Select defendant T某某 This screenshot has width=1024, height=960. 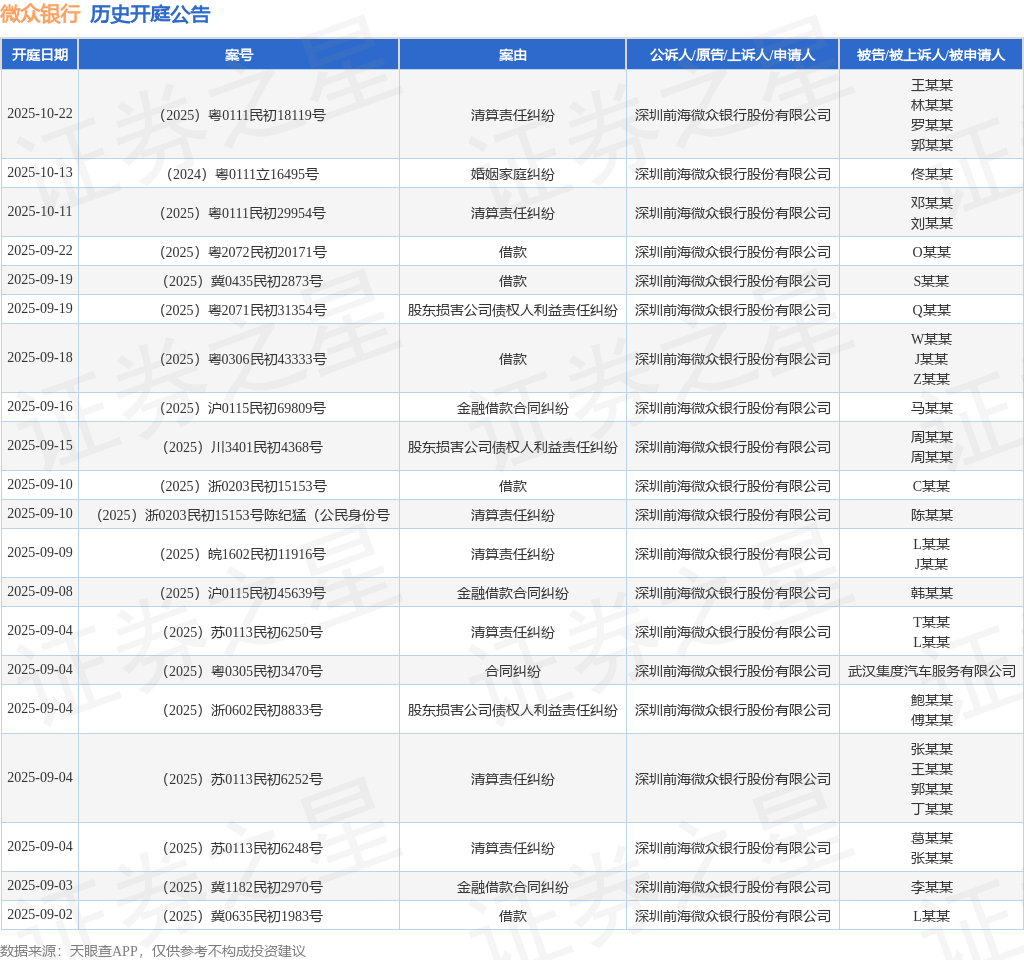pyautogui.click(x=931, y=622)
